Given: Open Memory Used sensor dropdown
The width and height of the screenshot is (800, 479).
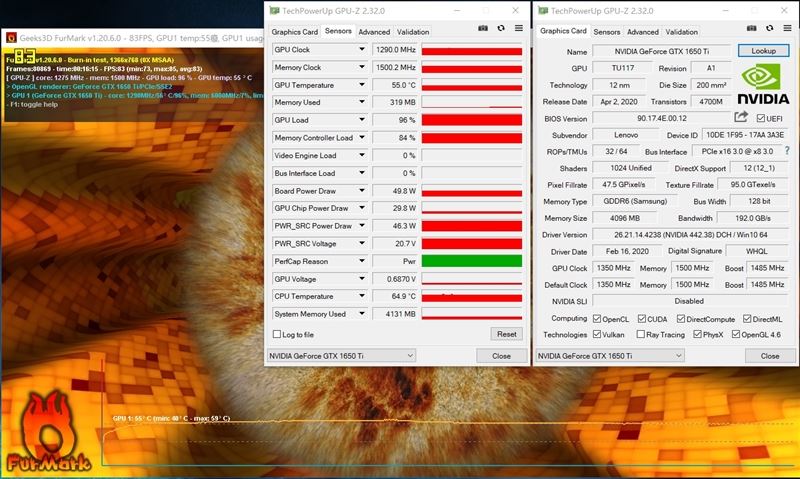Looking at the screenshot, I should pyautogui.click(x=362, y=102).
